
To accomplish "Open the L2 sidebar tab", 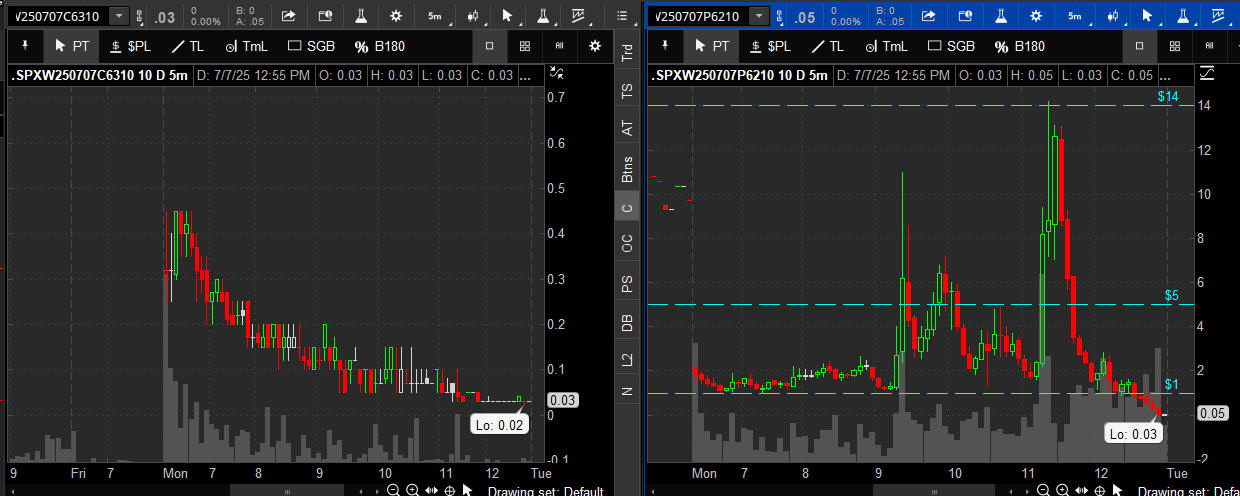I will (x=627, y=358).
